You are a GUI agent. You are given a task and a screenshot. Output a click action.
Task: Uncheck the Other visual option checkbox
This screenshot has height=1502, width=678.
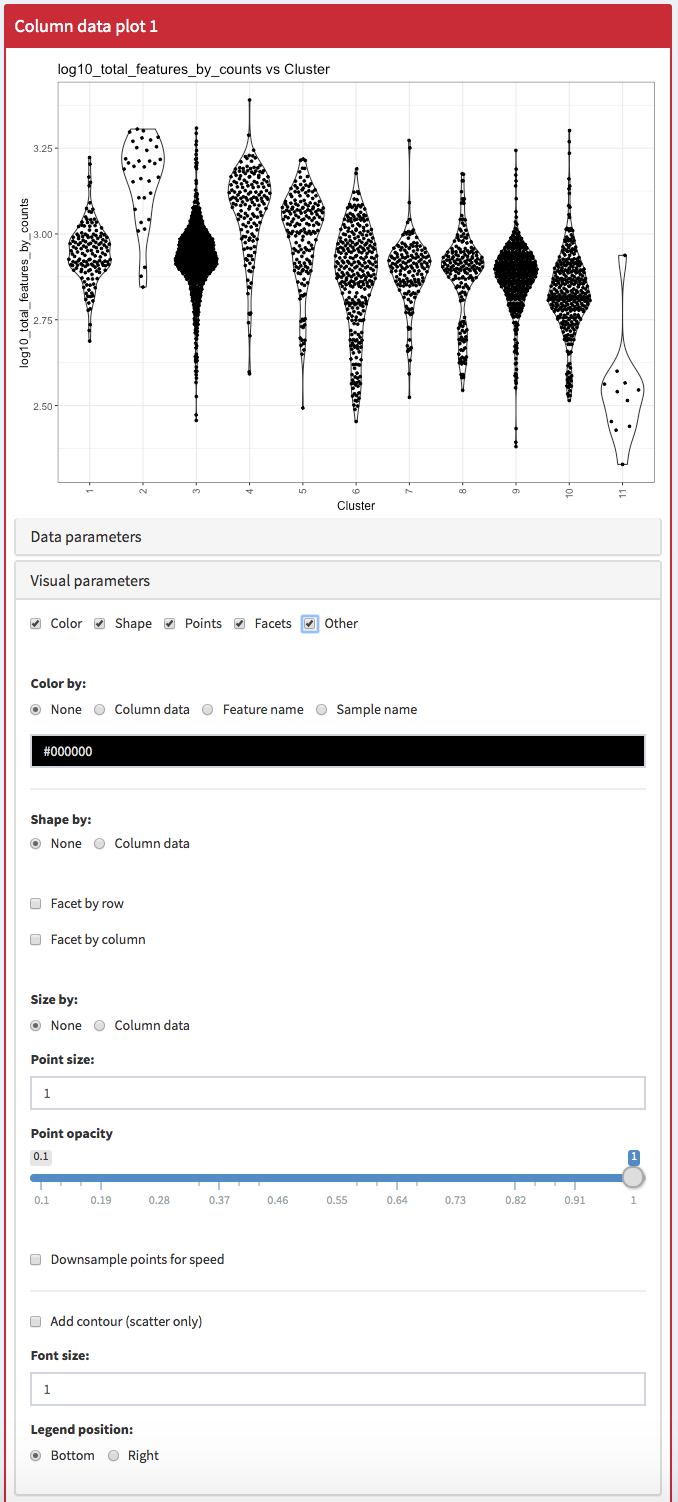point(310,624)
